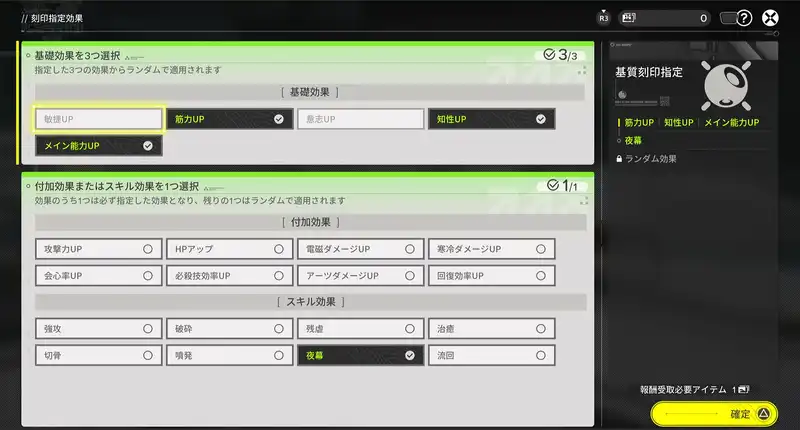Select the 意志UP base effect

(x=361, y=119)
